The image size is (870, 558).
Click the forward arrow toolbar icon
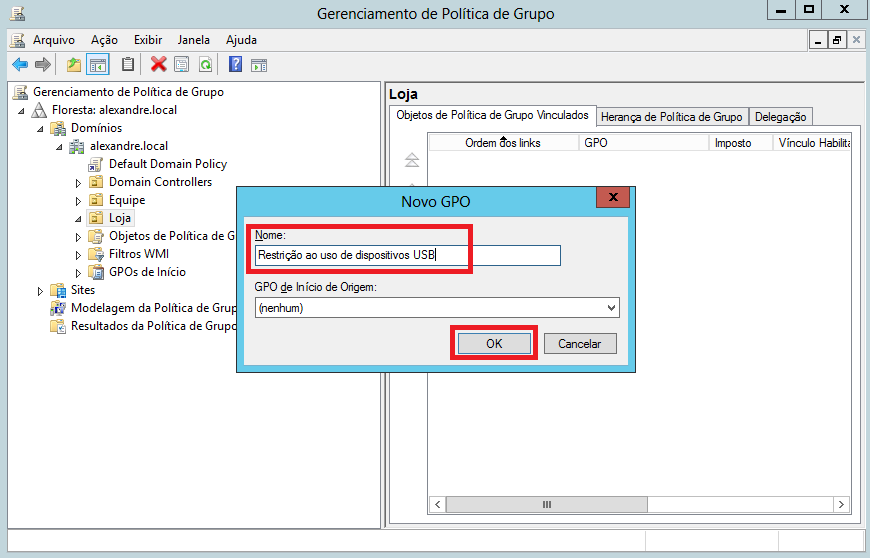pyautogui.click(x=43, y=65)
